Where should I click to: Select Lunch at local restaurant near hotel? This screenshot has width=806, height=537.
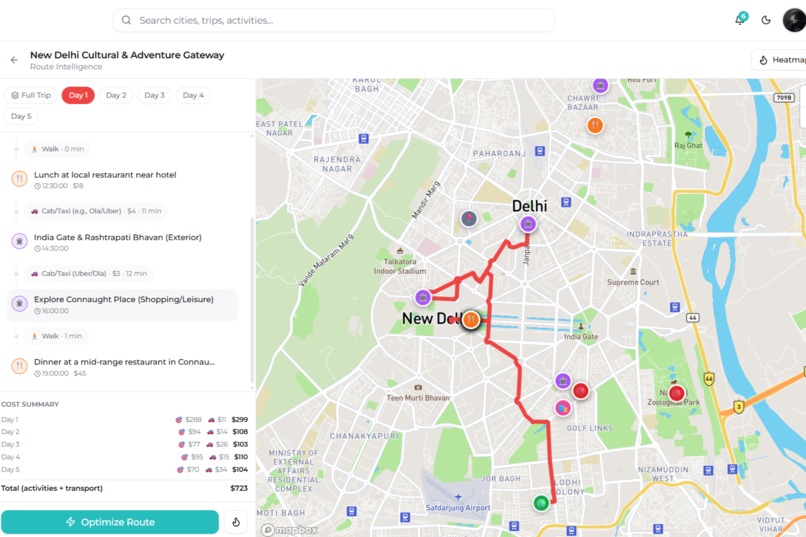click(122, 179)
